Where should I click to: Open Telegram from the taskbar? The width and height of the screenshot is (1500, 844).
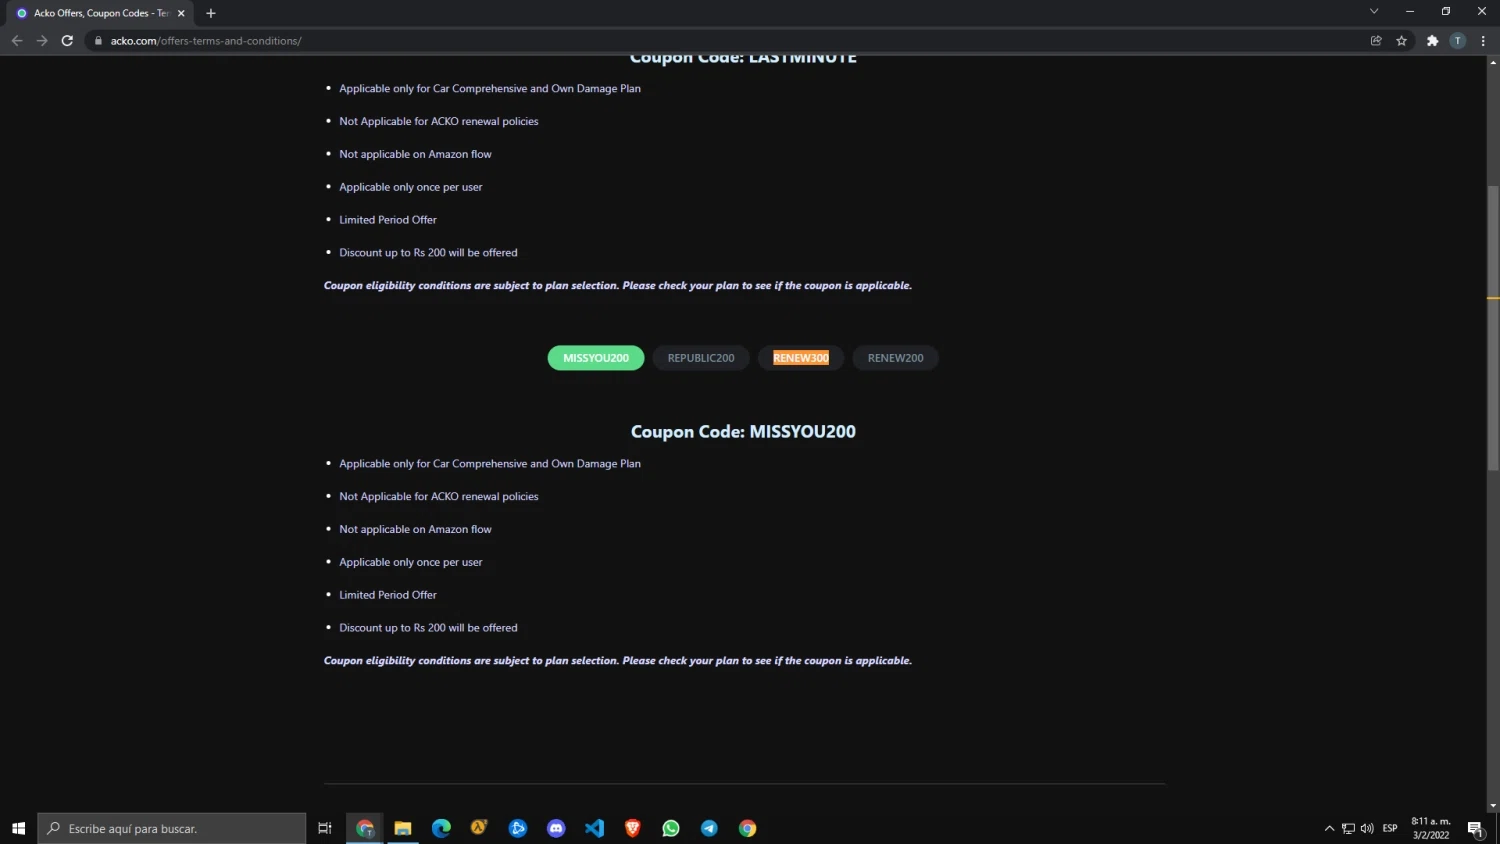[709, 828]
